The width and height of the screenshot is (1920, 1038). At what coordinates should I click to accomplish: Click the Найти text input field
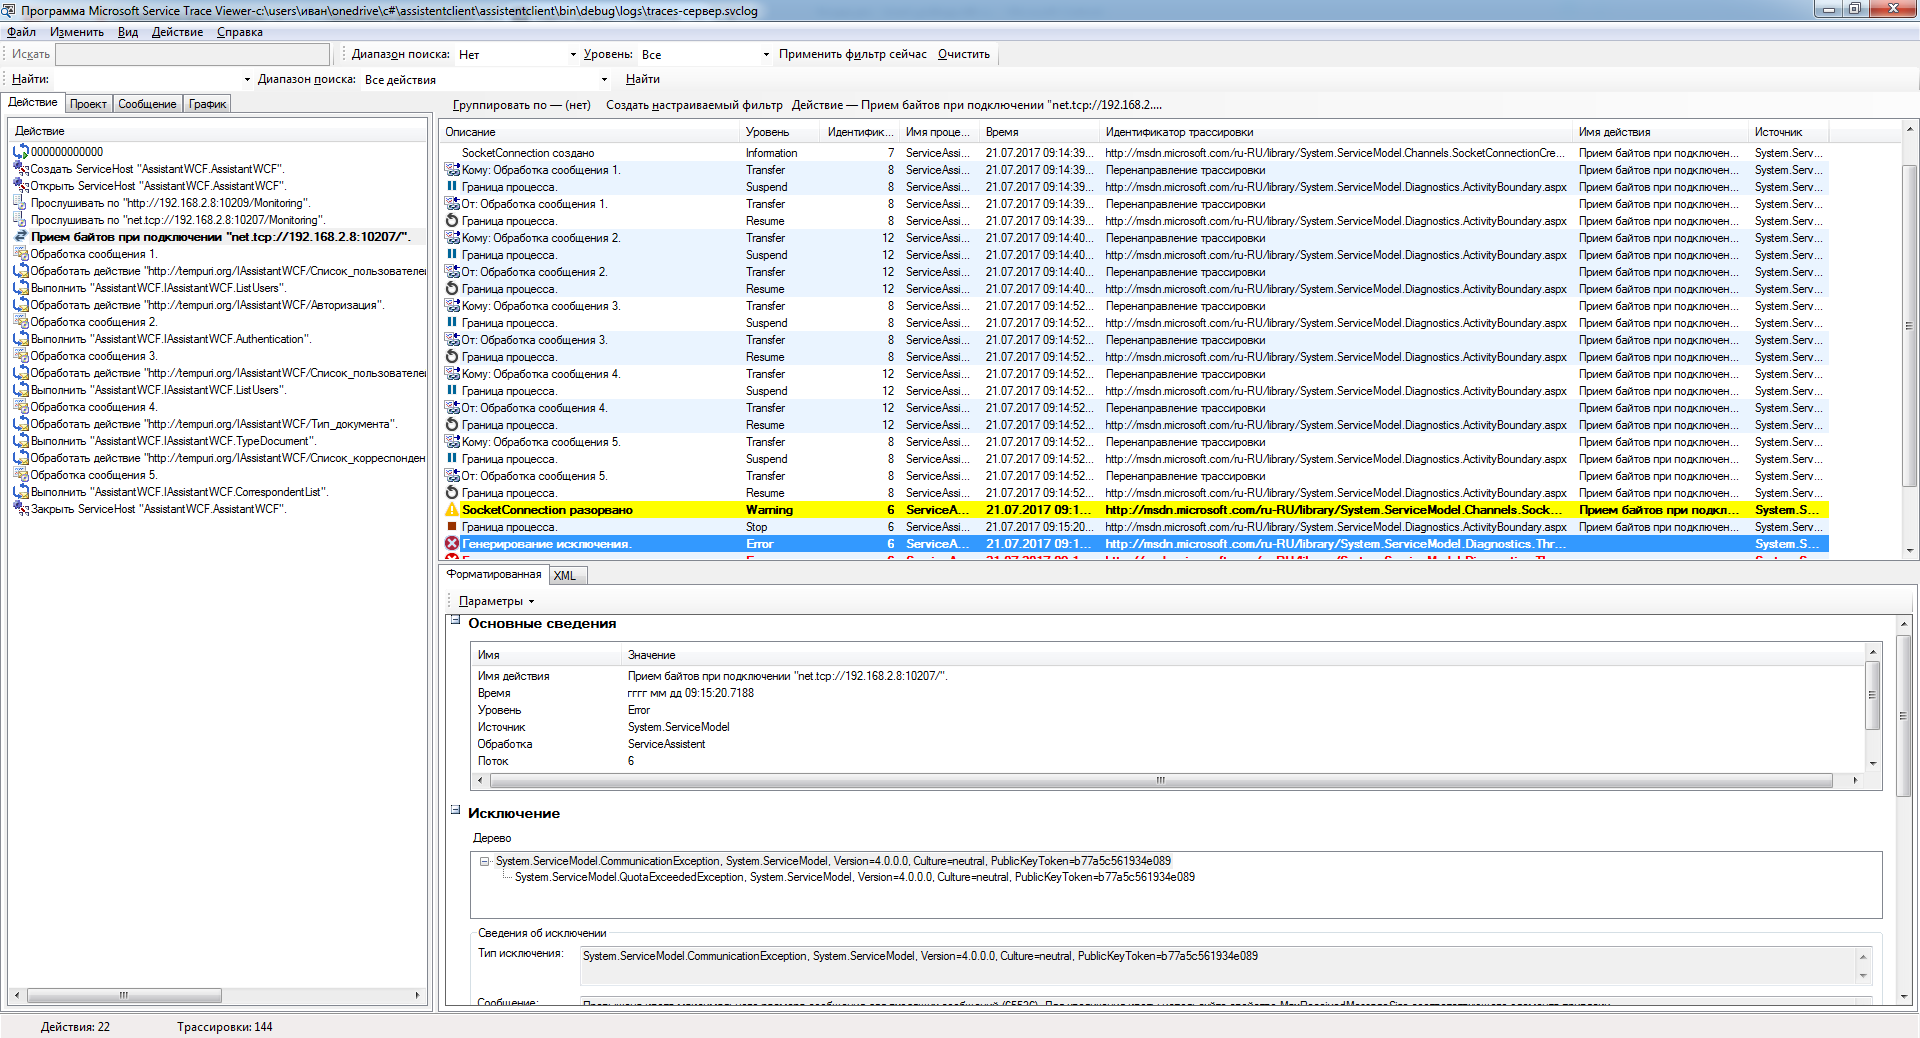point(146,80)
